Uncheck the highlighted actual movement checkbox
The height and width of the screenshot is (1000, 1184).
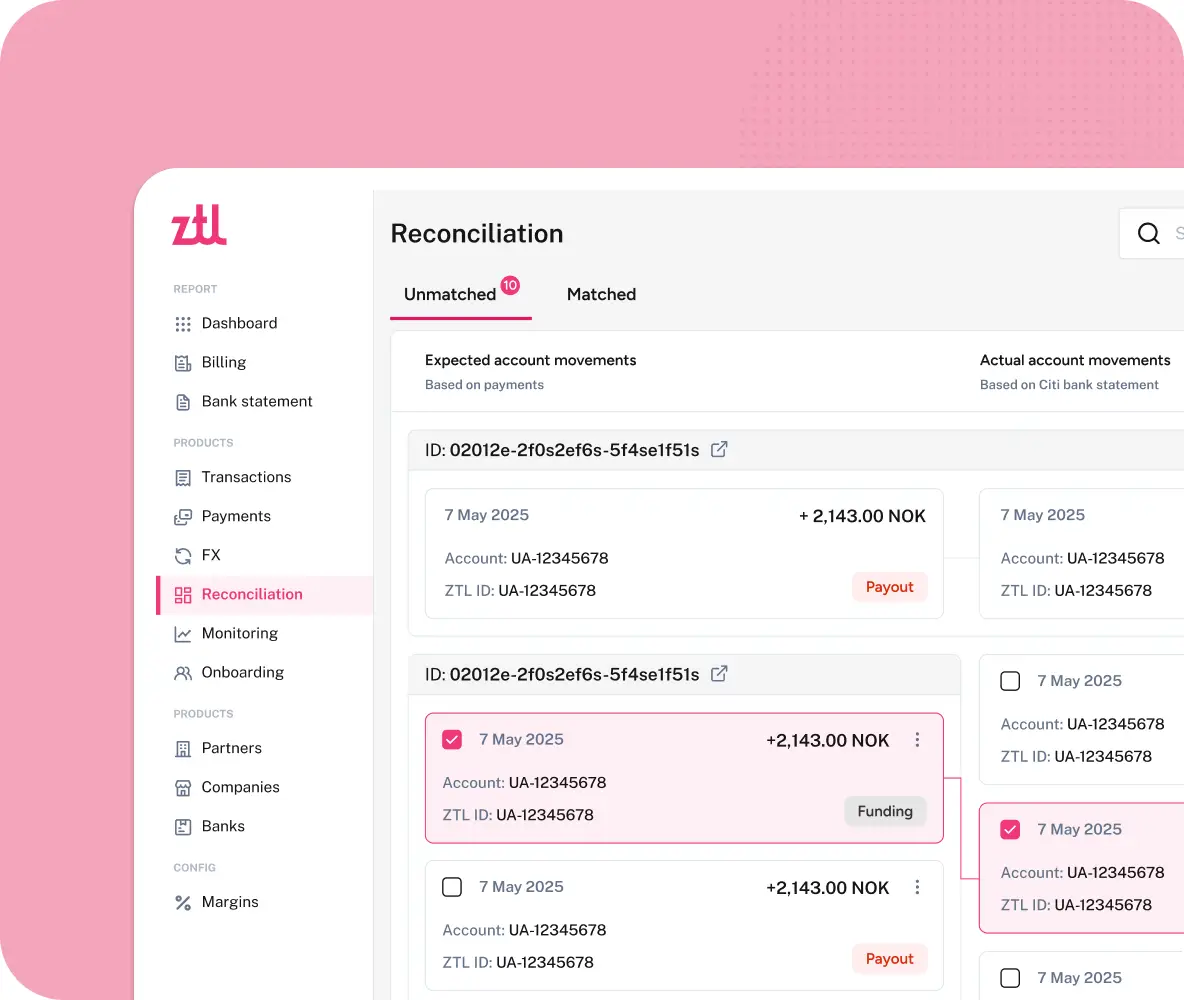click(x=1010, y=829)
